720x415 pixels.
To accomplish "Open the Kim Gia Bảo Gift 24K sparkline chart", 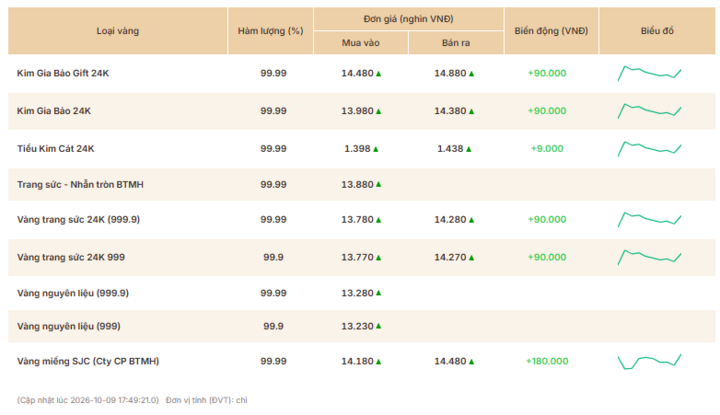I will click(649, 73).
